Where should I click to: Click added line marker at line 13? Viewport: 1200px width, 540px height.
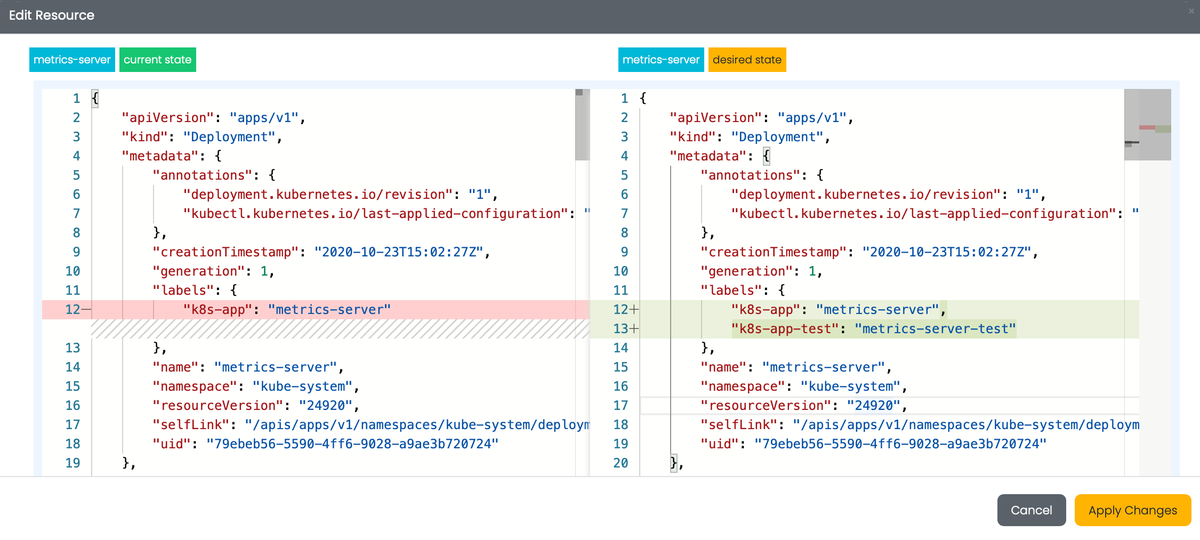634,329
